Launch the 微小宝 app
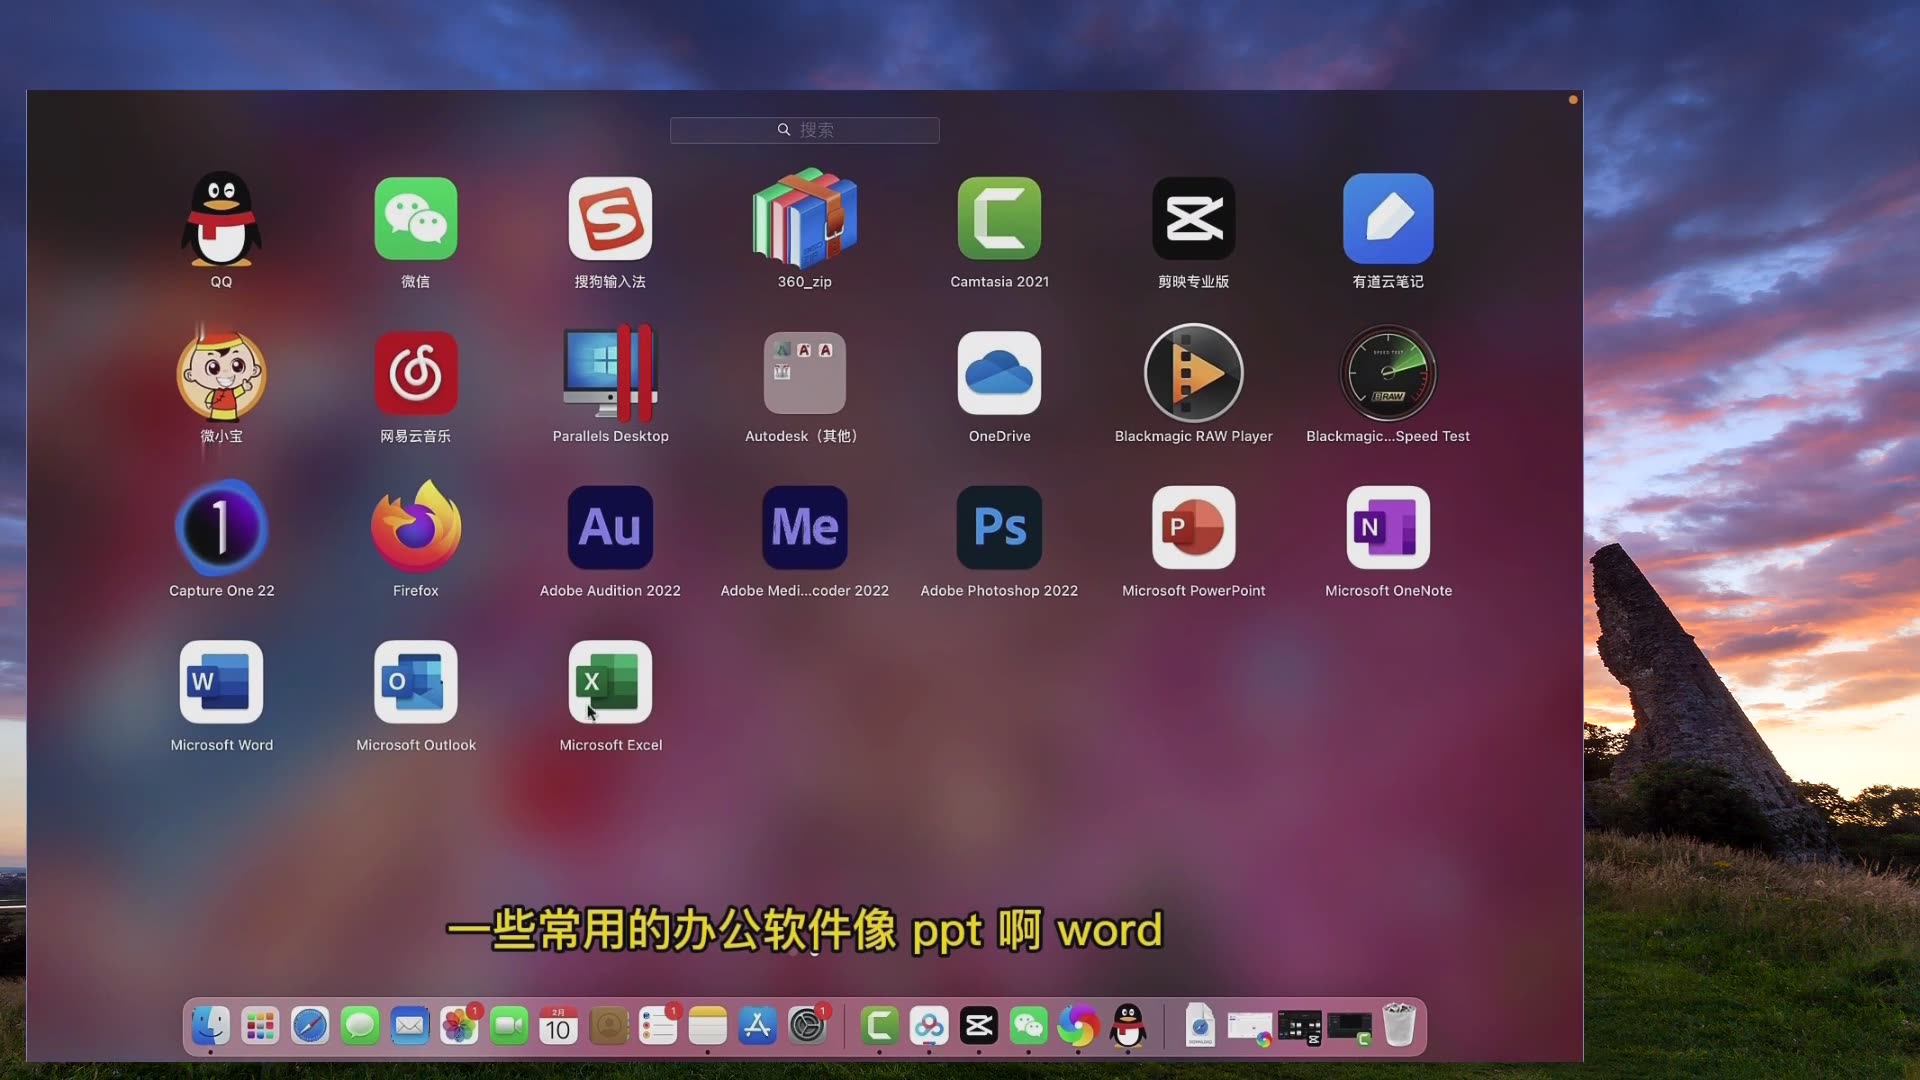This screenshot has height=1080, width=1920. [x=221, y=373]
